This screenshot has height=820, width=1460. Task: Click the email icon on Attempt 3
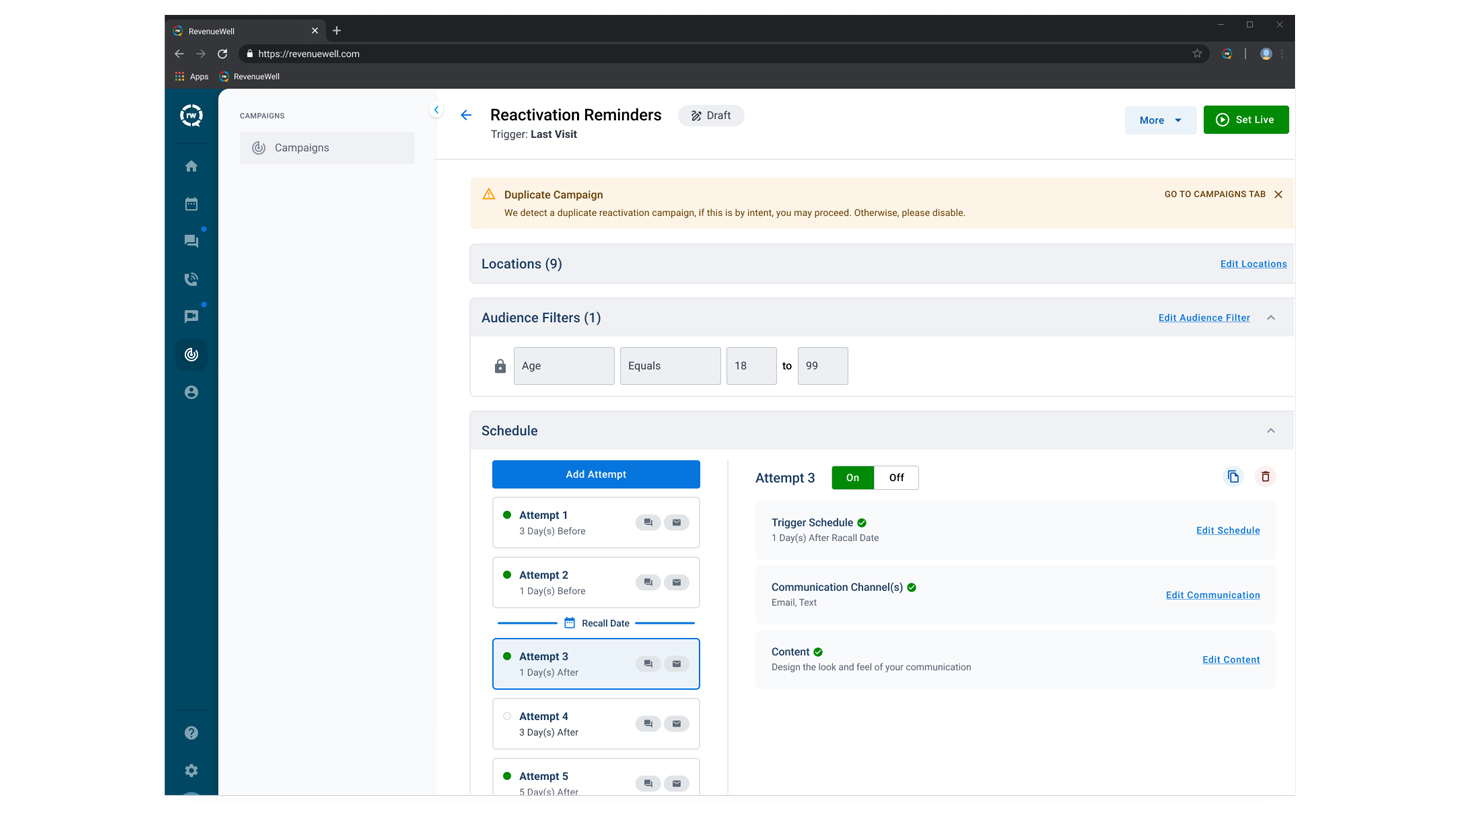677,664
